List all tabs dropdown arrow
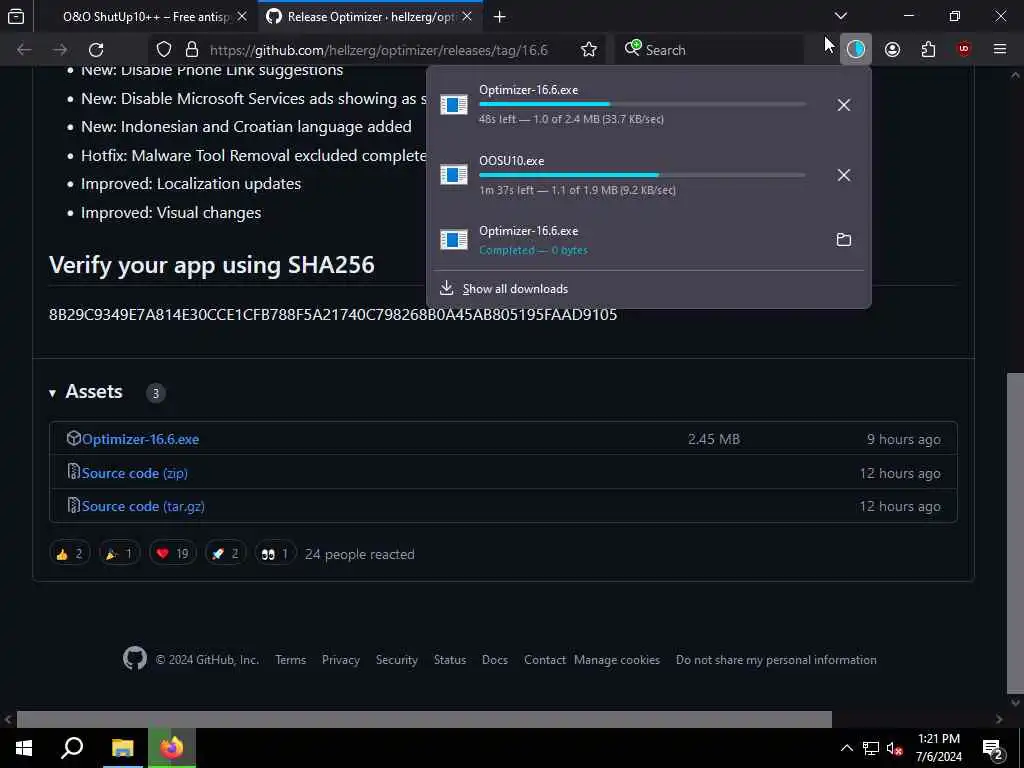Screen dimensions: 1024x768 pos(840,16)
